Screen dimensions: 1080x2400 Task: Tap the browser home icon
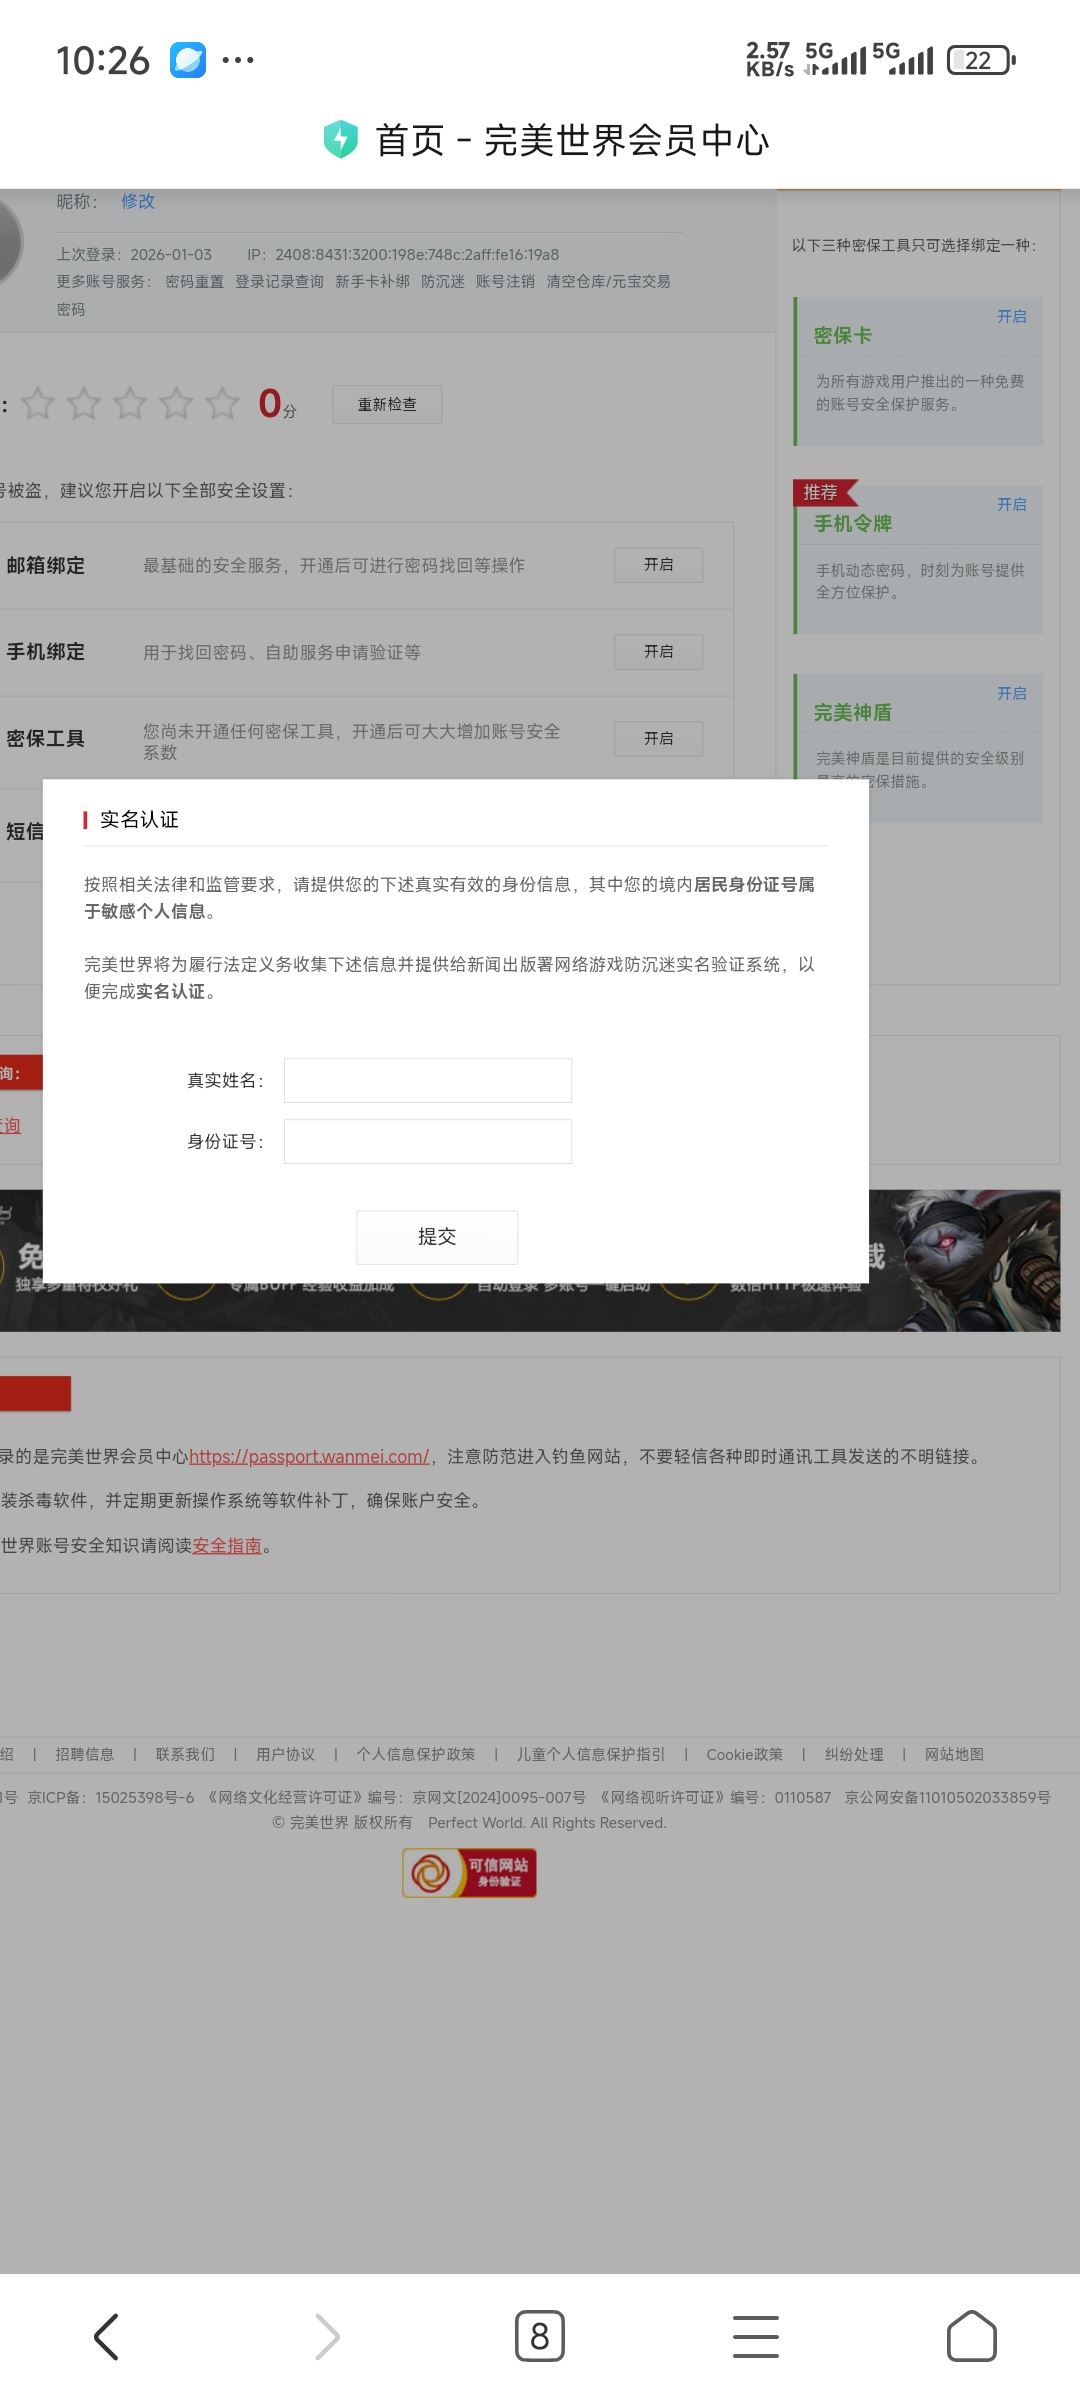point(971,2337)
